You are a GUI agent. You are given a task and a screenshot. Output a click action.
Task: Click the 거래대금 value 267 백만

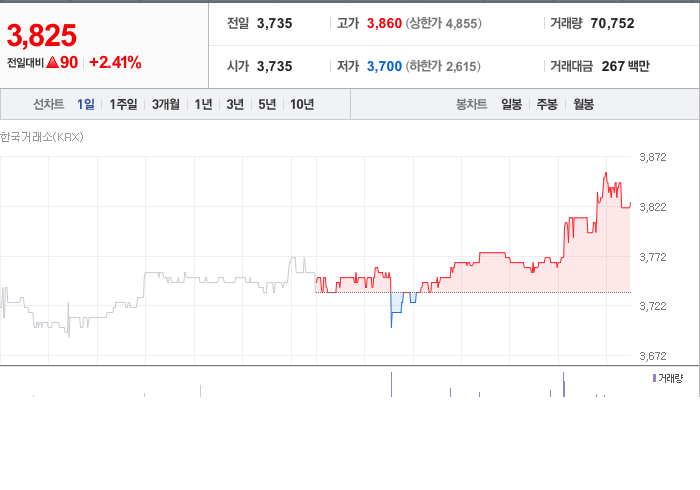[625, 66]
